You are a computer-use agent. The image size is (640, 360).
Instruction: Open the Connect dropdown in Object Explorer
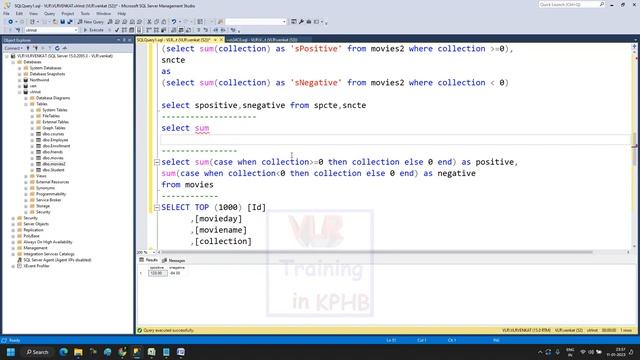pyautogui.click(x=13, y=48)
